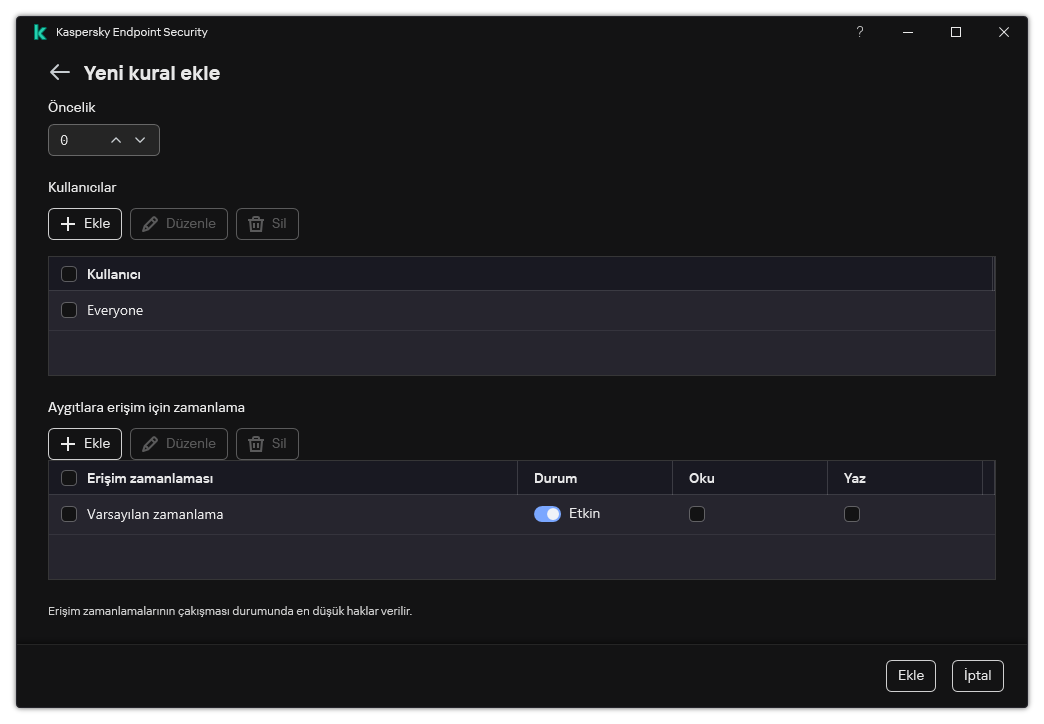Click the Öncelik value input field
The width and height of the screenshot is (1044, 724).
pos(104,140)
